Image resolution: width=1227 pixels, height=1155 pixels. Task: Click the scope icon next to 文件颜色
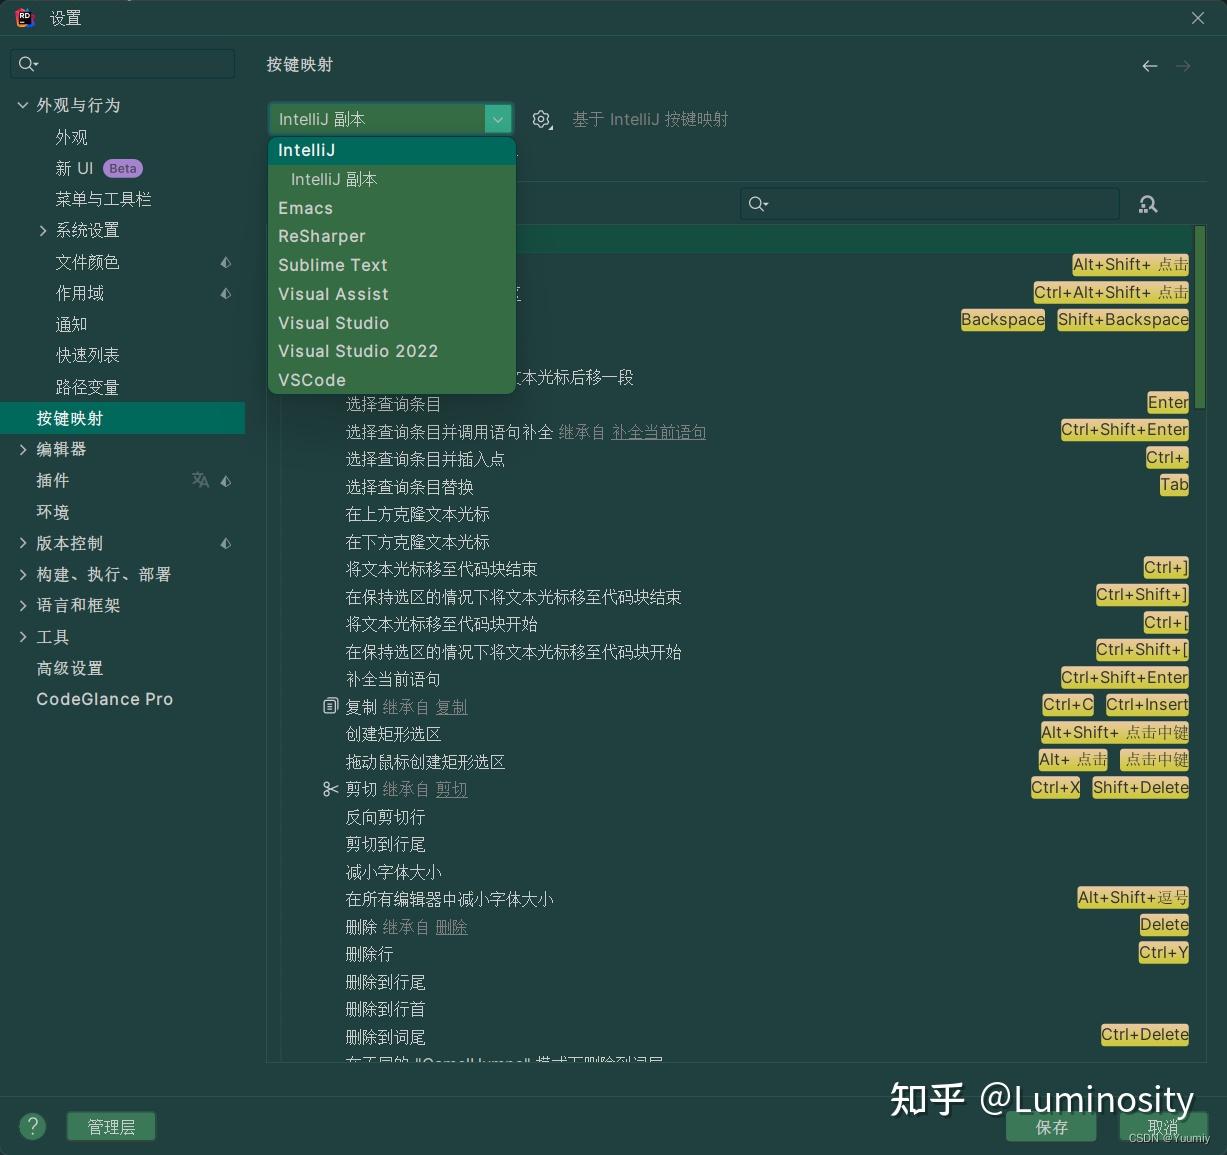point(226,262)
